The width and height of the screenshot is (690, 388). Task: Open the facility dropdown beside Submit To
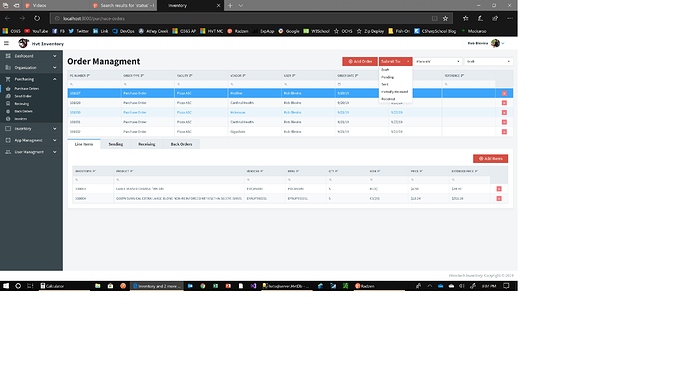coord(438,62)
